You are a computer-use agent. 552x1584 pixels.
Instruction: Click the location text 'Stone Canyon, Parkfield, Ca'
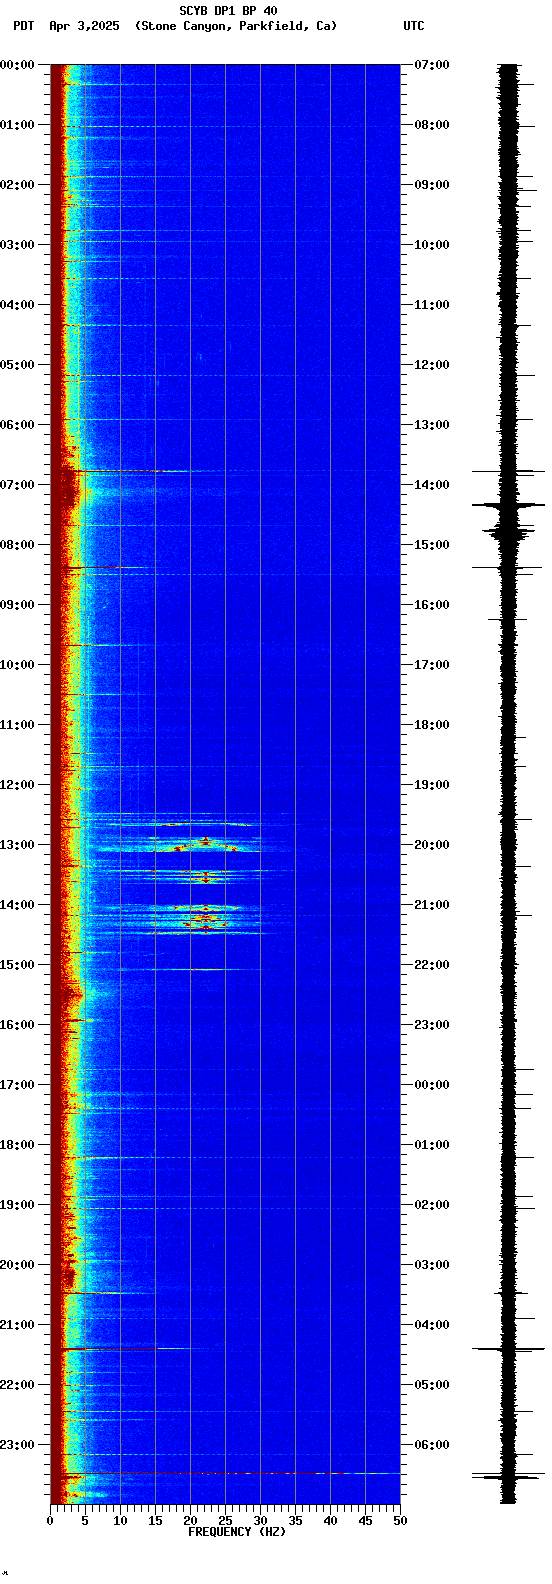tap(236, 26)
